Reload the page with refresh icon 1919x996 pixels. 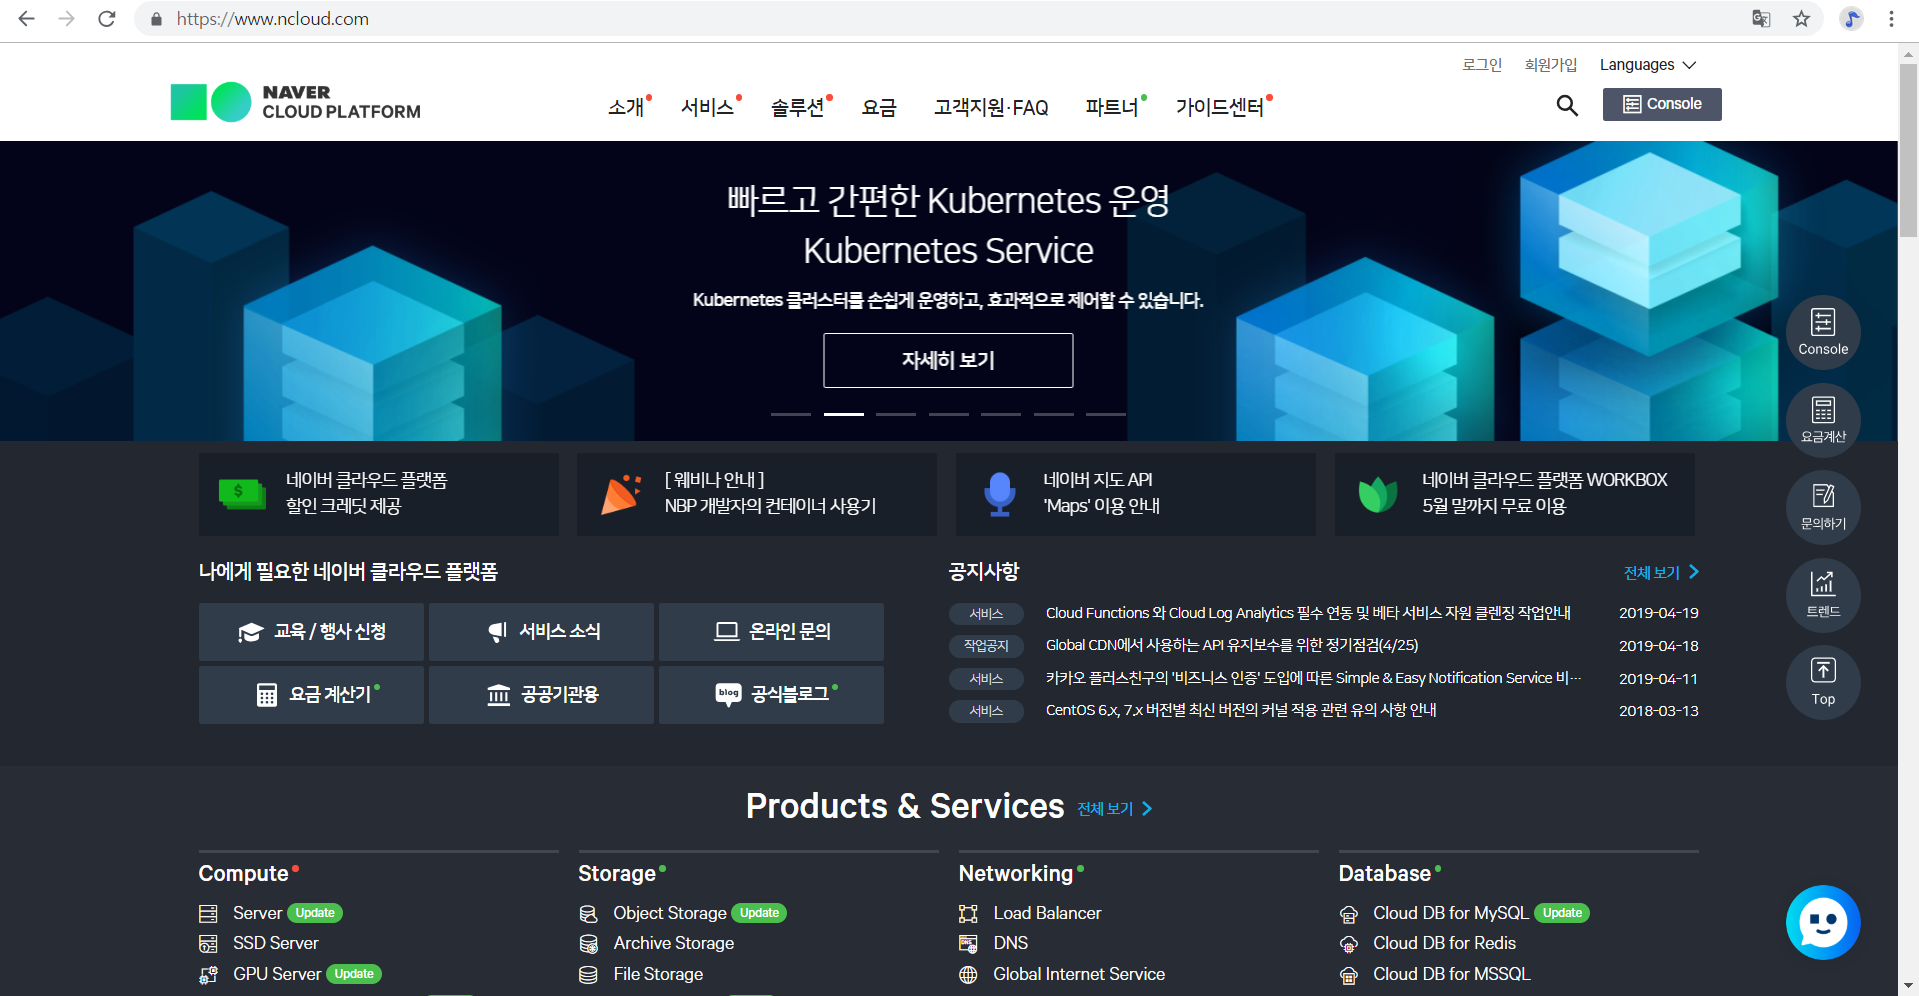coord(107,19)
